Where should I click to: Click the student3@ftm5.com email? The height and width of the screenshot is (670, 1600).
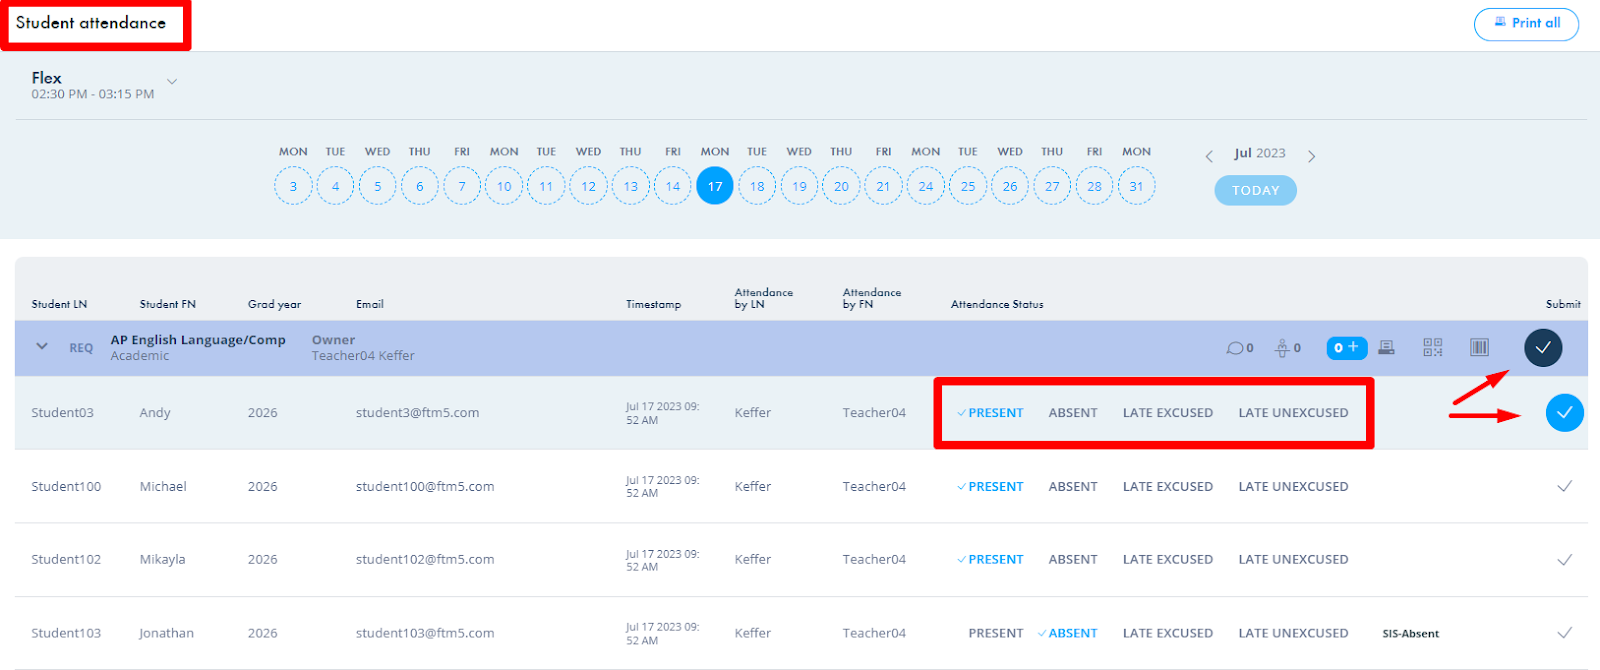click(x=417, y=412)
